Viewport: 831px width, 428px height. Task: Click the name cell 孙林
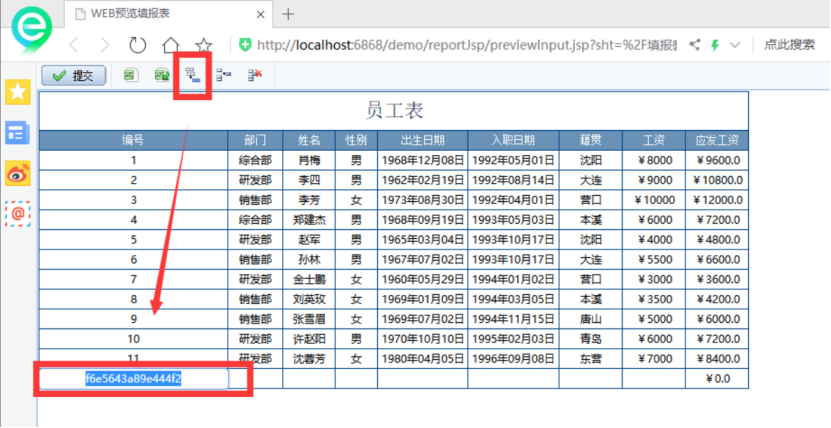pyautogui.click(x=309, y=260)
